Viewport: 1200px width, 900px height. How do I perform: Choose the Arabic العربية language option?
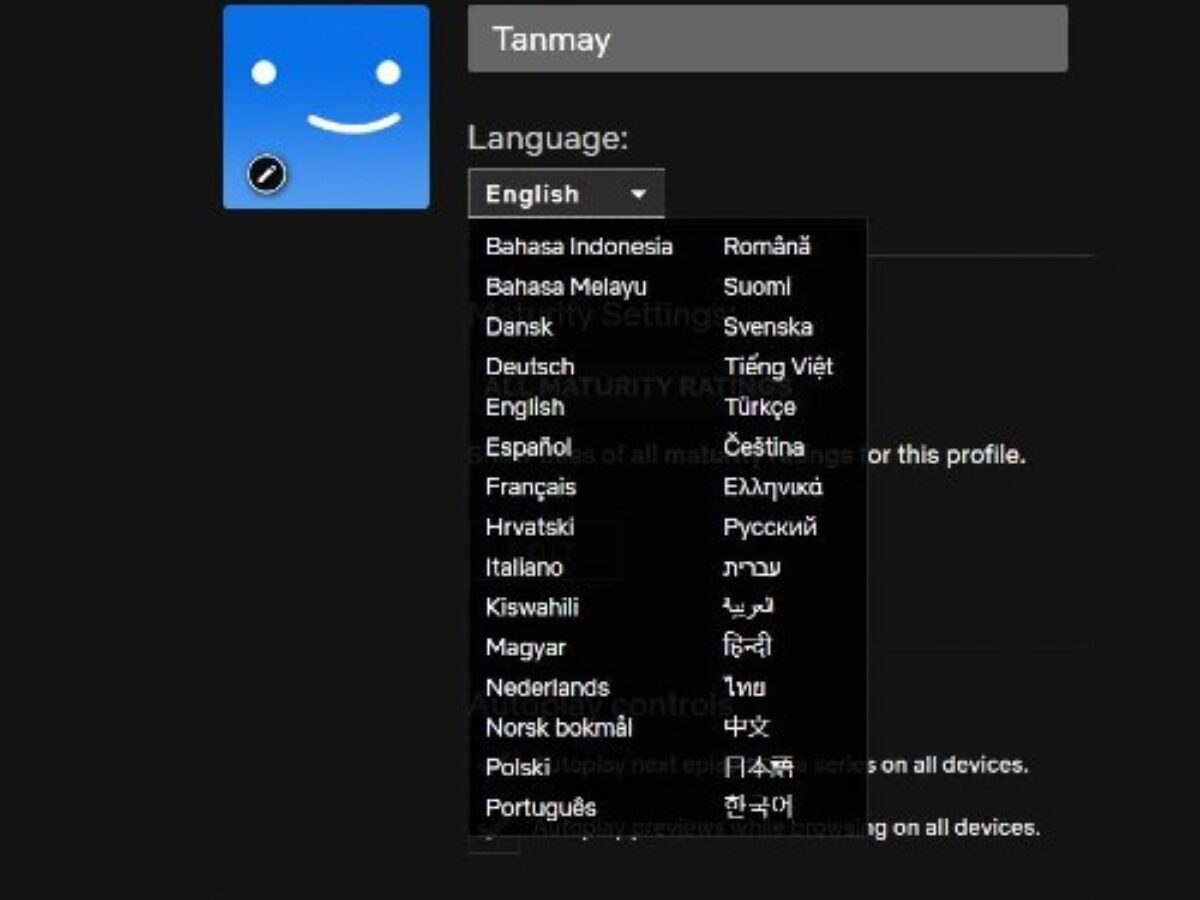[749, 607]
